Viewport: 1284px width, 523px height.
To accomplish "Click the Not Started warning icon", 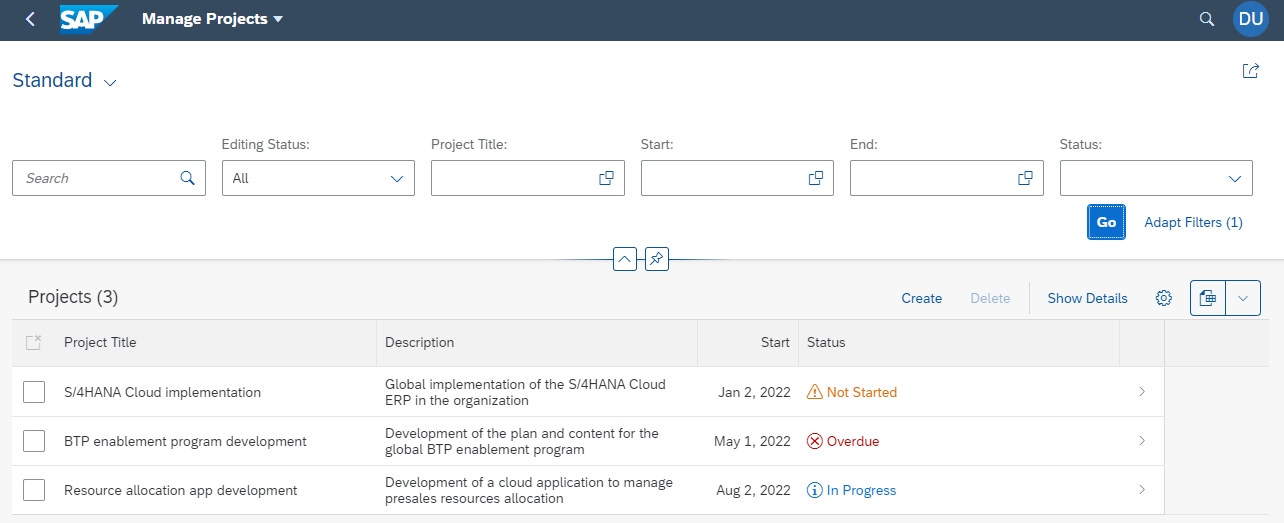I will (815, 392).
